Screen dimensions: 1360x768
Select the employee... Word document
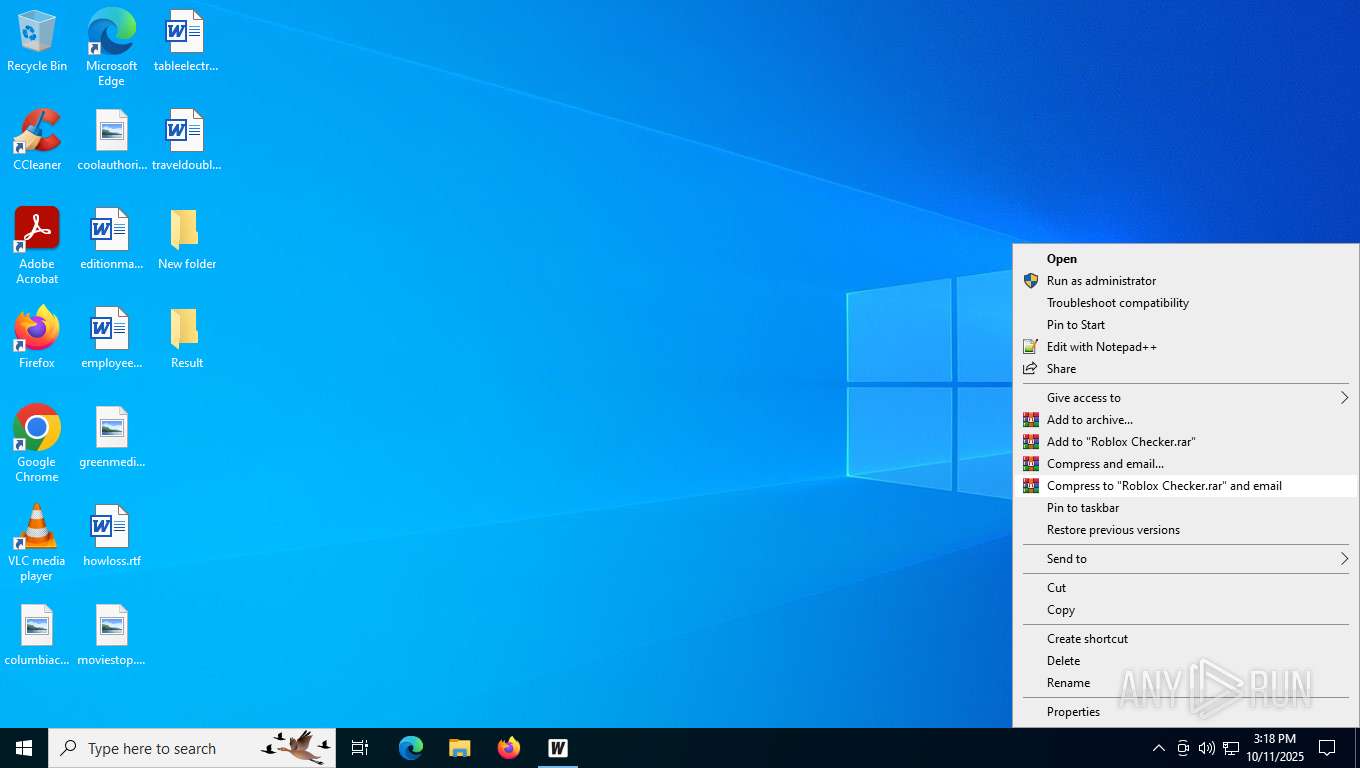click(x=112, y=339)
